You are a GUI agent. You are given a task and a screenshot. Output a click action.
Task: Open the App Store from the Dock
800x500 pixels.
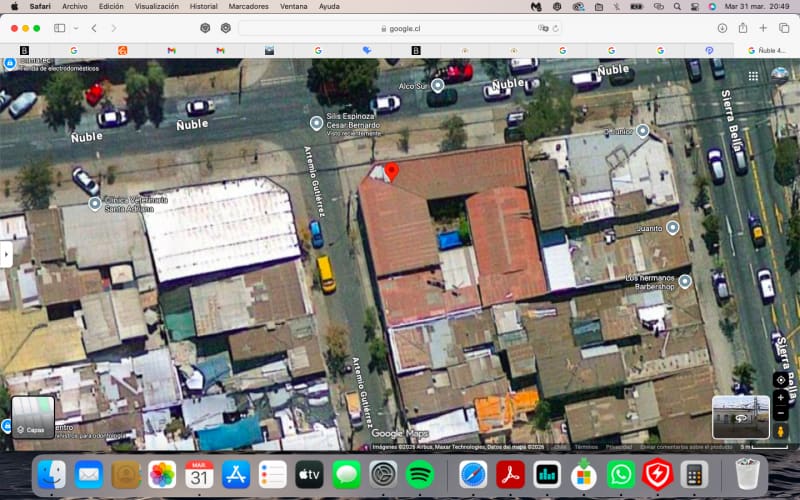coord(236,474)
